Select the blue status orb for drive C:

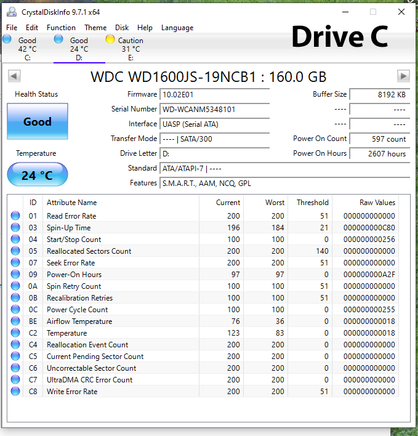pos(7,39)
